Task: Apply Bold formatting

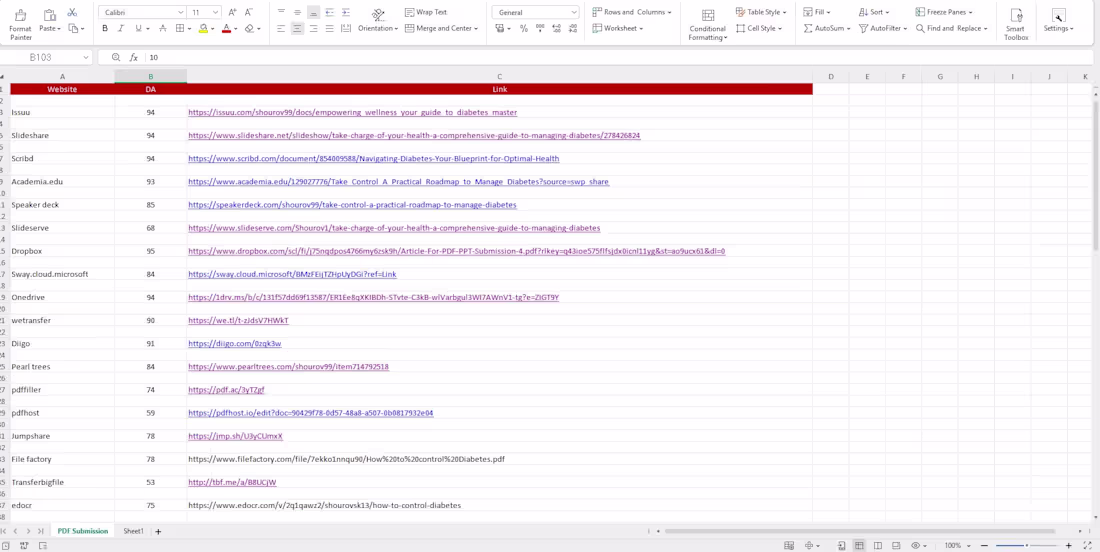Action: coord(105,28)
